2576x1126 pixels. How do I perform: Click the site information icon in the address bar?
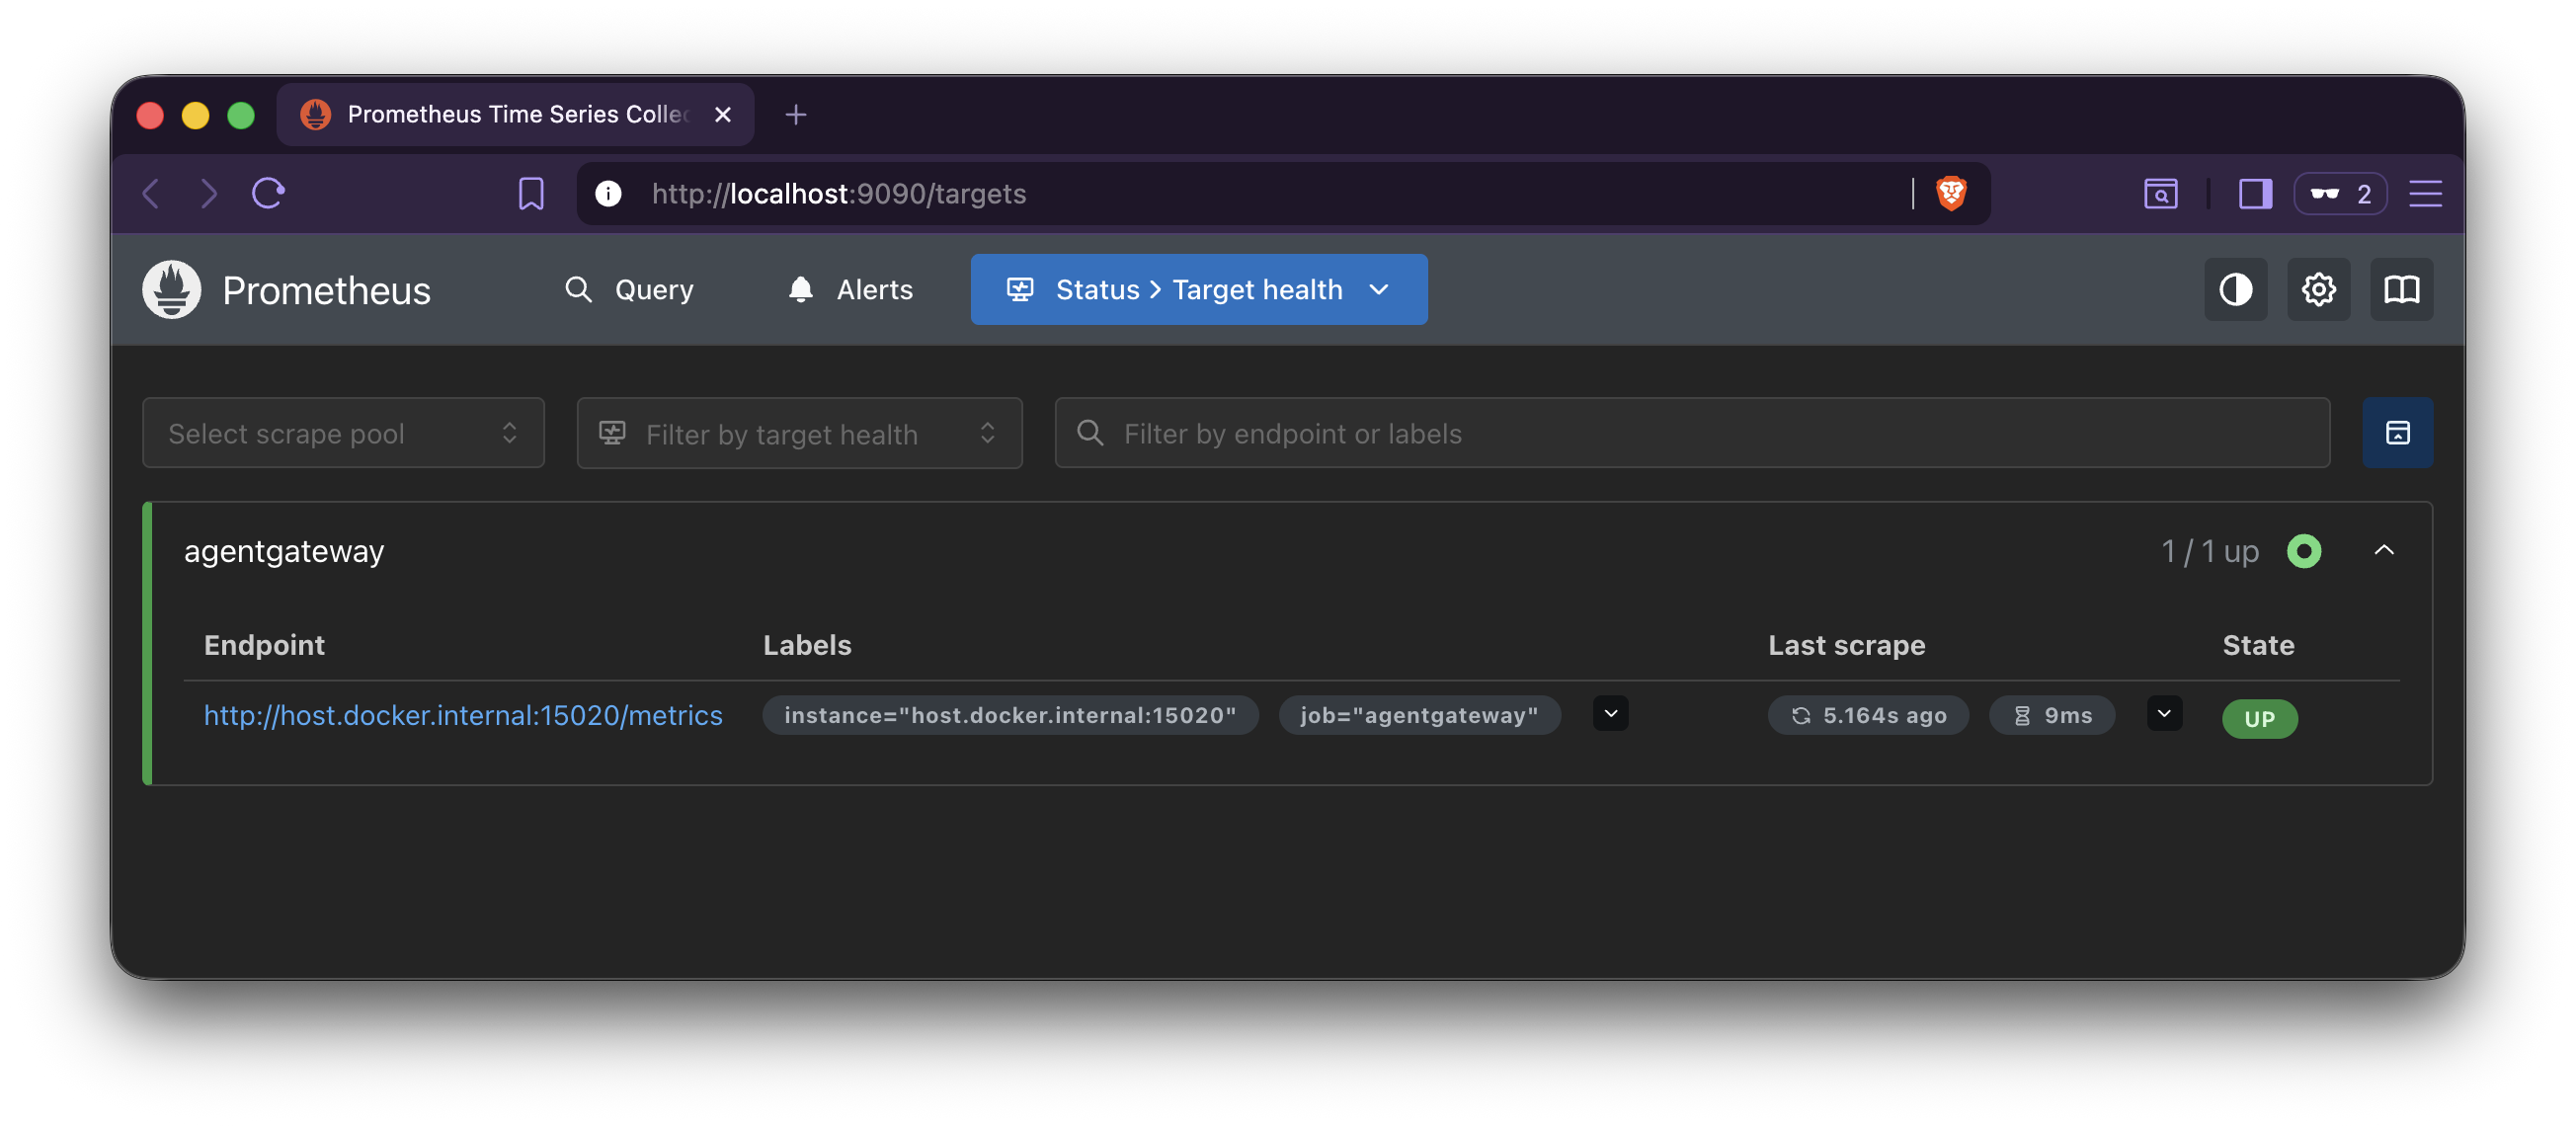(608, 193)
